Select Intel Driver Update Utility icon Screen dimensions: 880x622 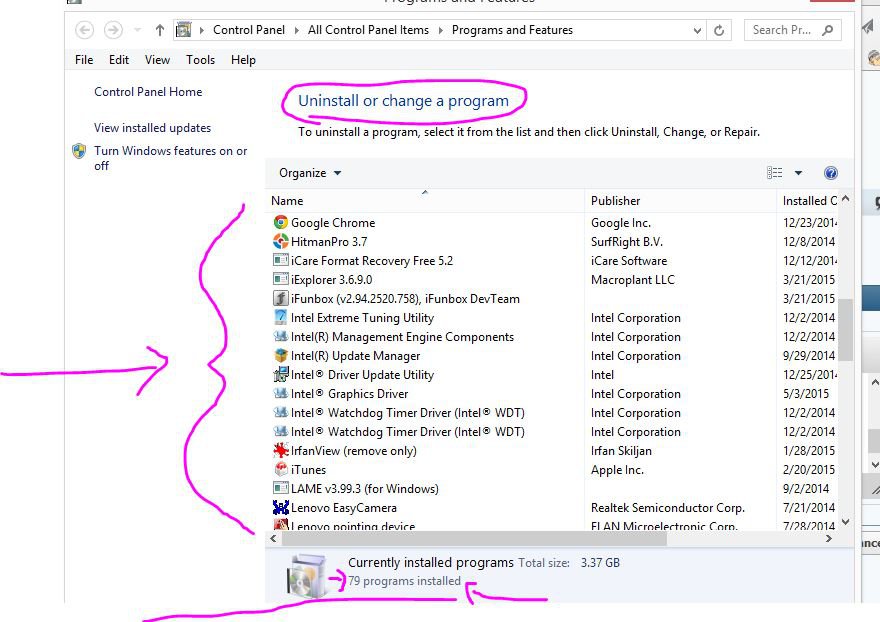(x=281, y=374)
